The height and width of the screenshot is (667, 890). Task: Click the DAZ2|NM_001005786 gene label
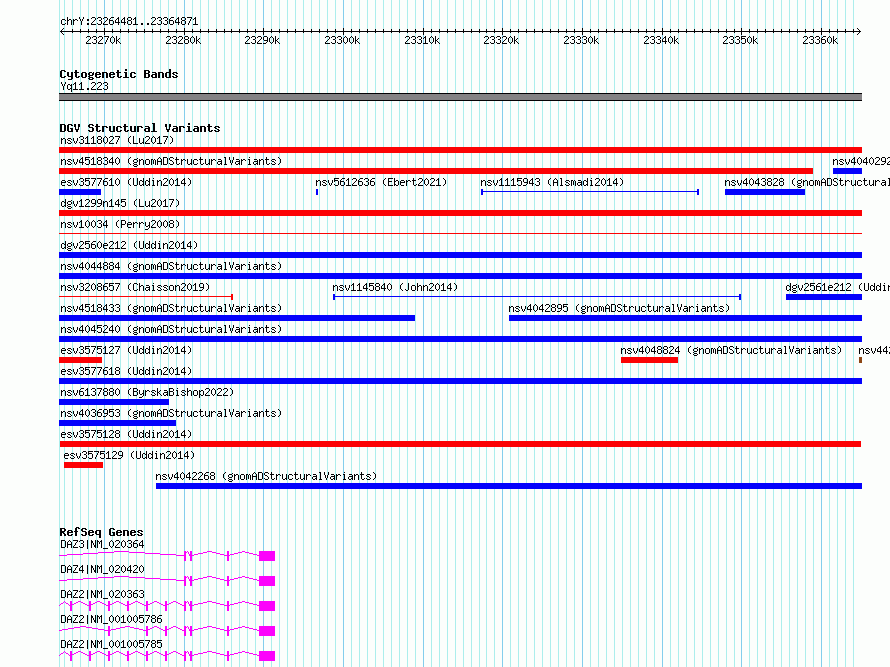pyautogui.click(x=111, y=619)
